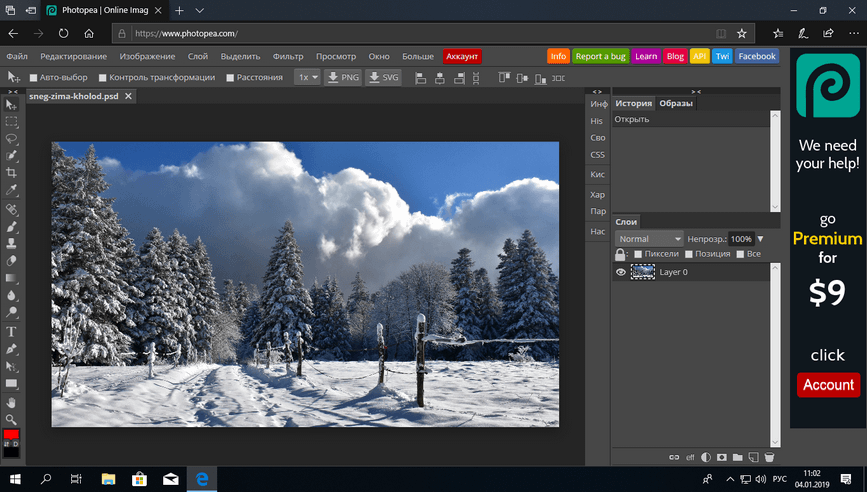
Task: Enable the Авто-выбор checkbox
Action: 33,78
